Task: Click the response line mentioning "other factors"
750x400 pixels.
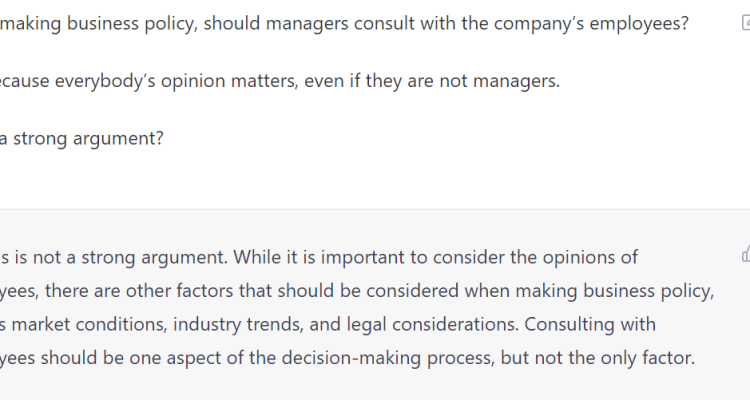Action: (x=357, y=291)
